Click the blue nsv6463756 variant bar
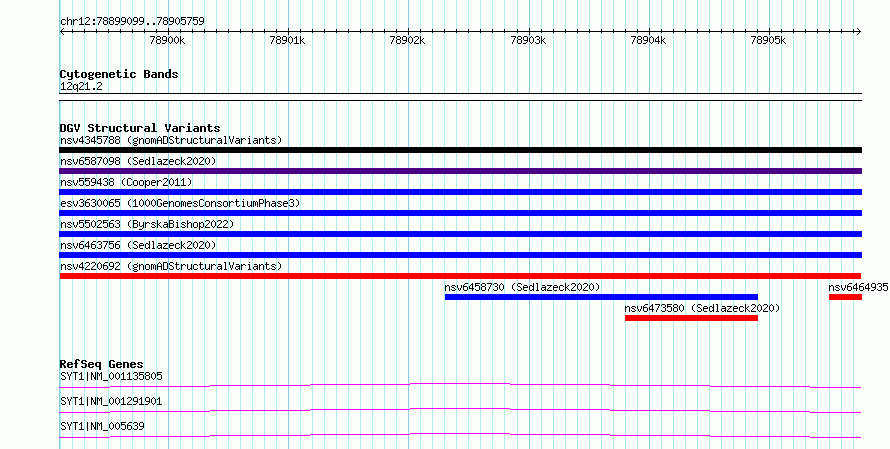Viewport: 890px width, 449px height. 460,255
